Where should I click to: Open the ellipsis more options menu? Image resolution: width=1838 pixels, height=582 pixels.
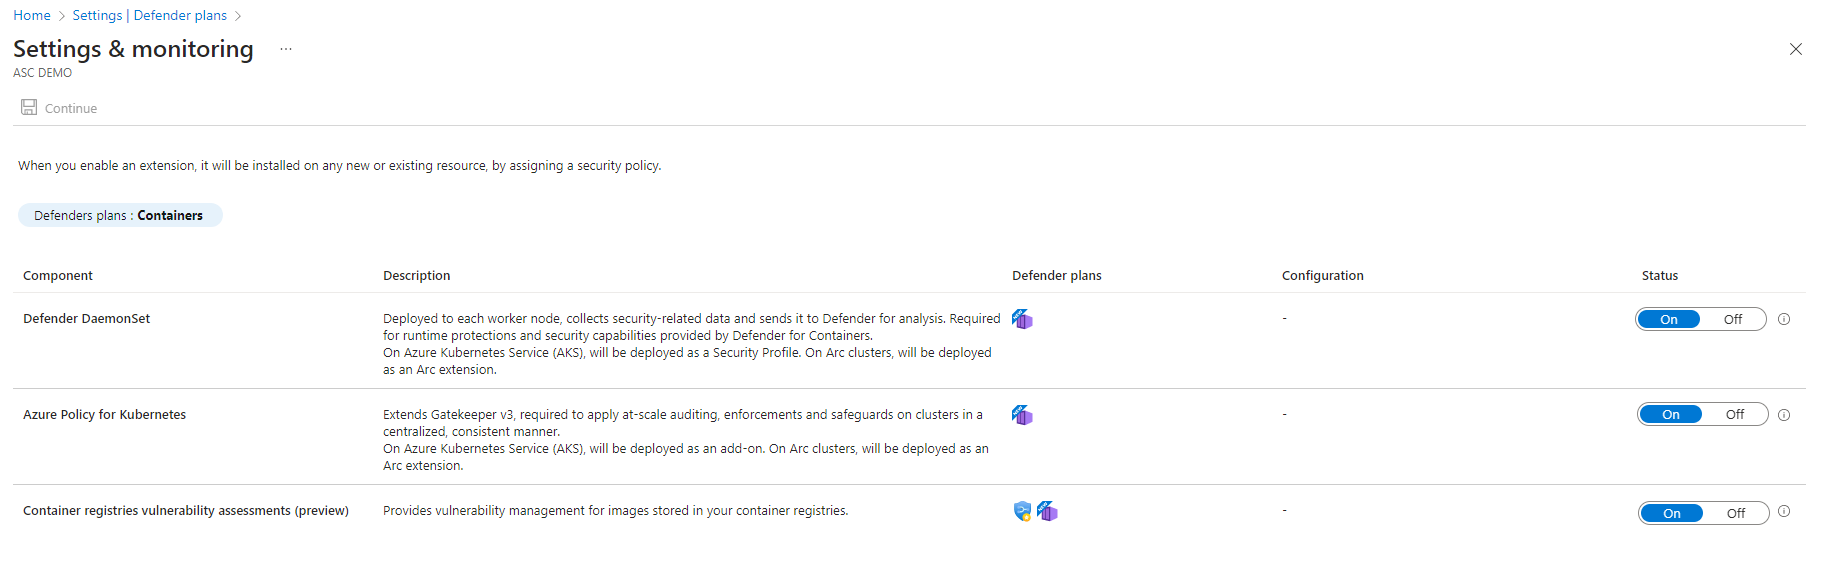(286, 49)
